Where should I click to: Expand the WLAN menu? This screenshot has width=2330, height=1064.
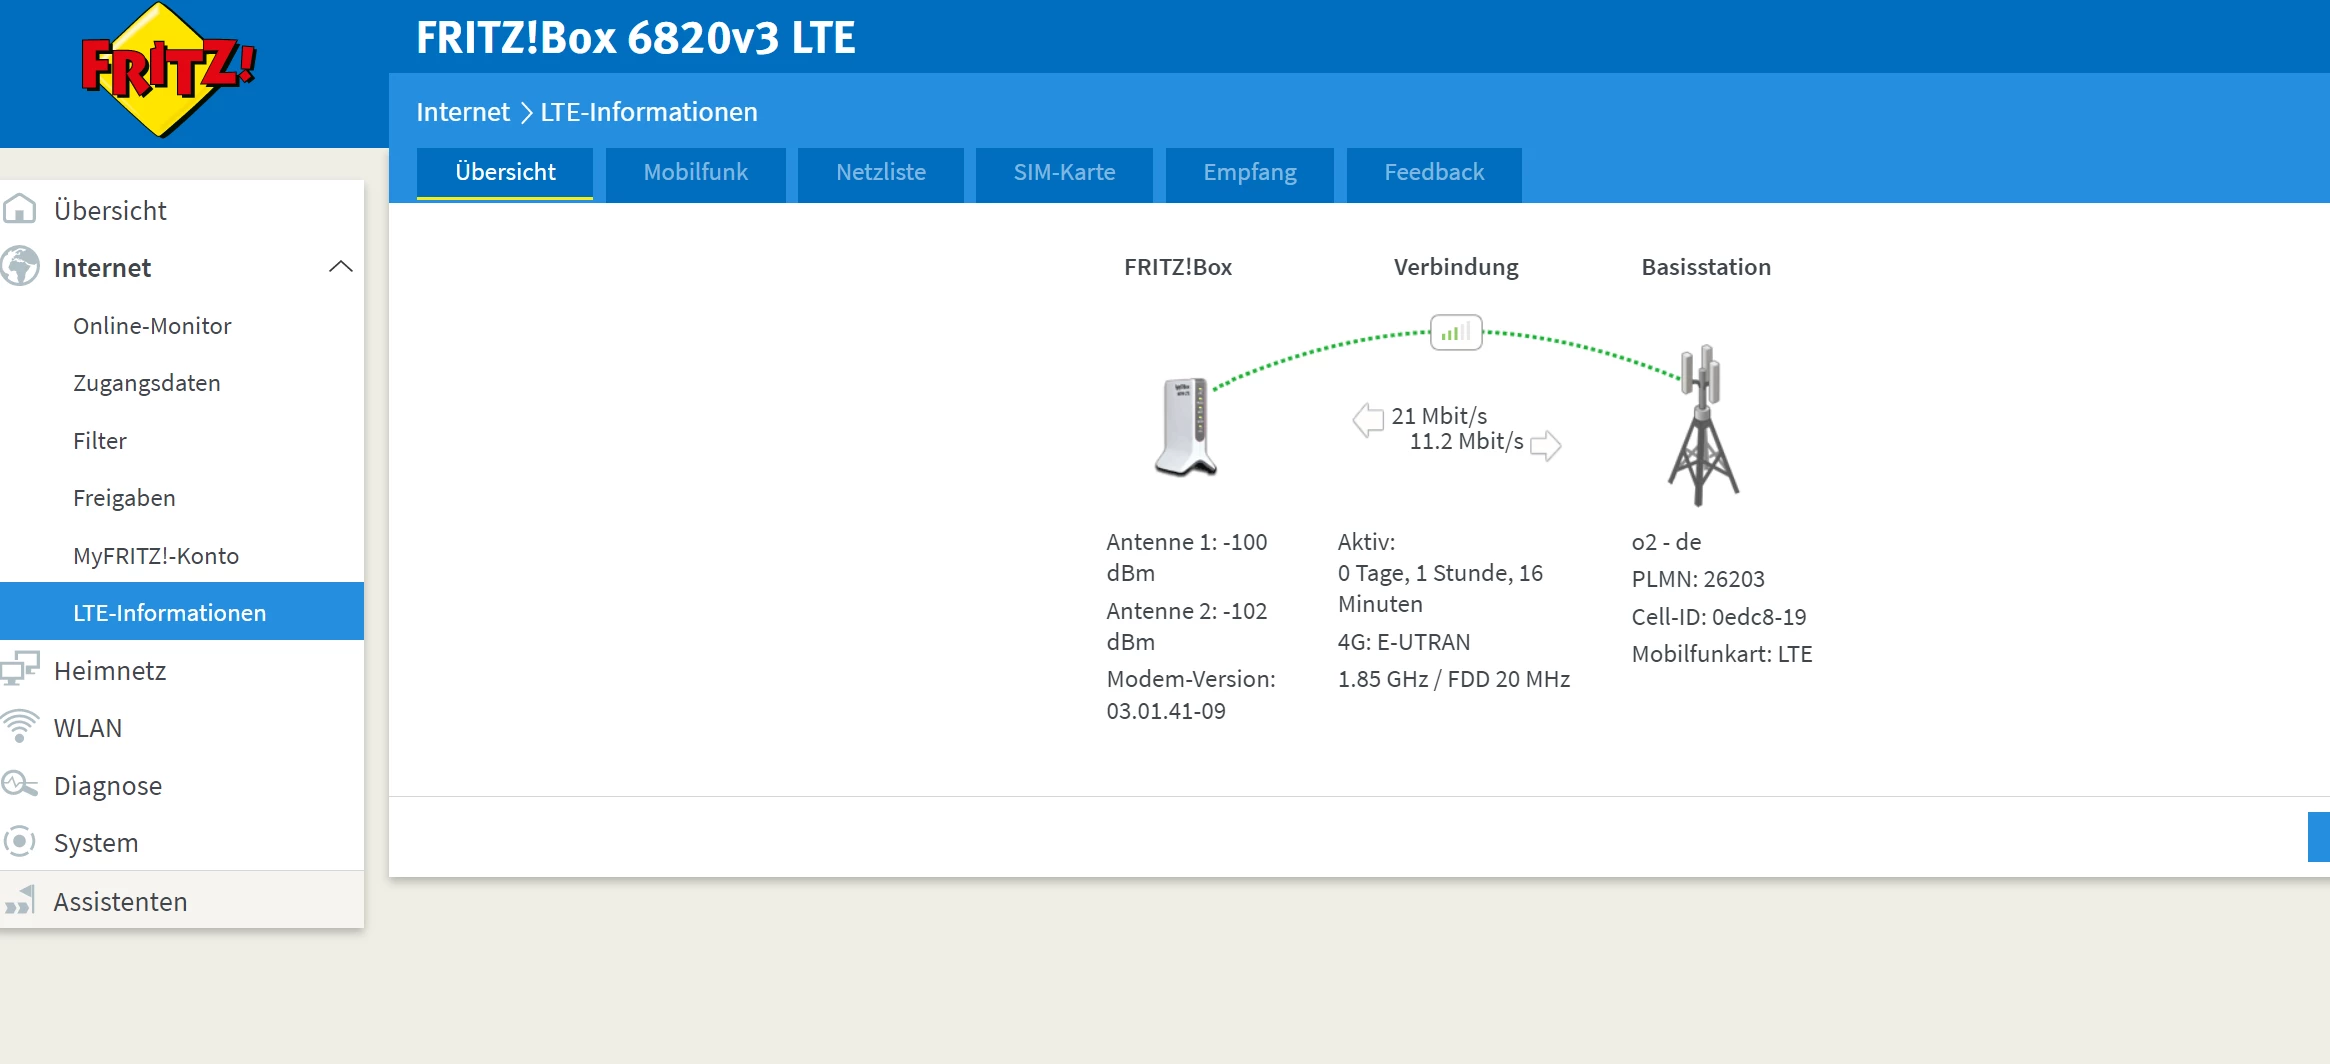[182, 728]
